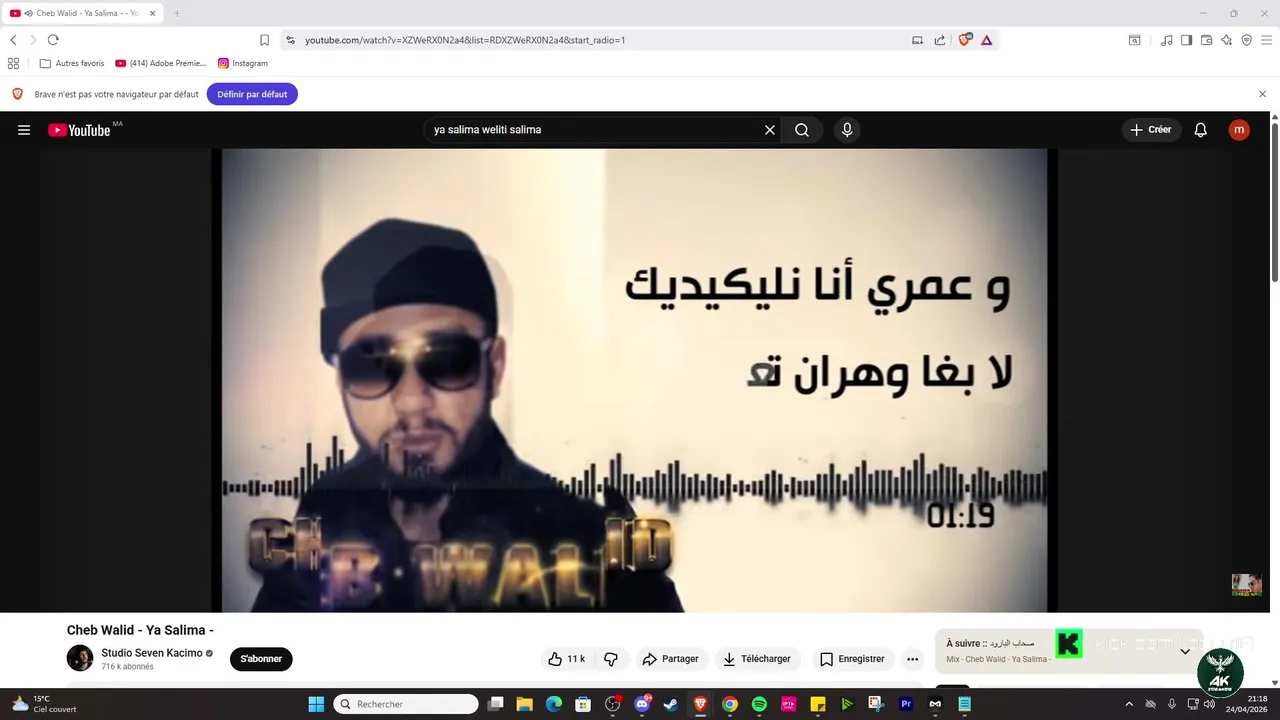
Task: Show hidden system tray icons
Action: coord(1129,704)
